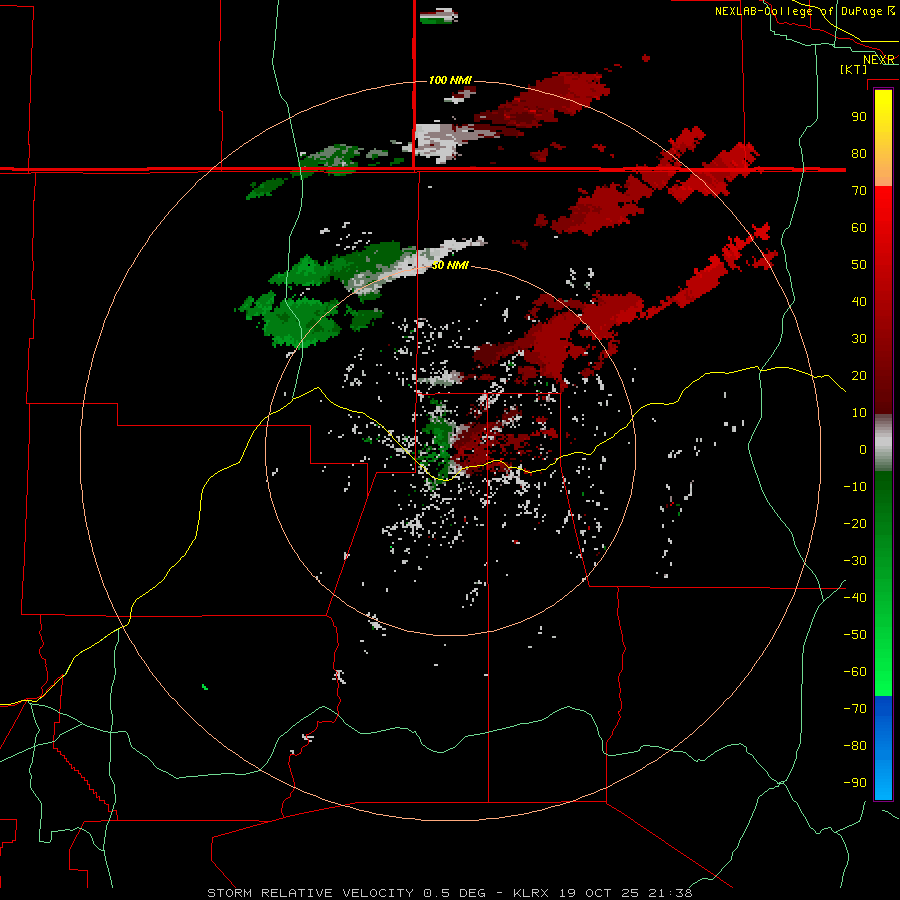
Task: Click the KLRX radar site identifier
Action: click(x=531, y=893)
